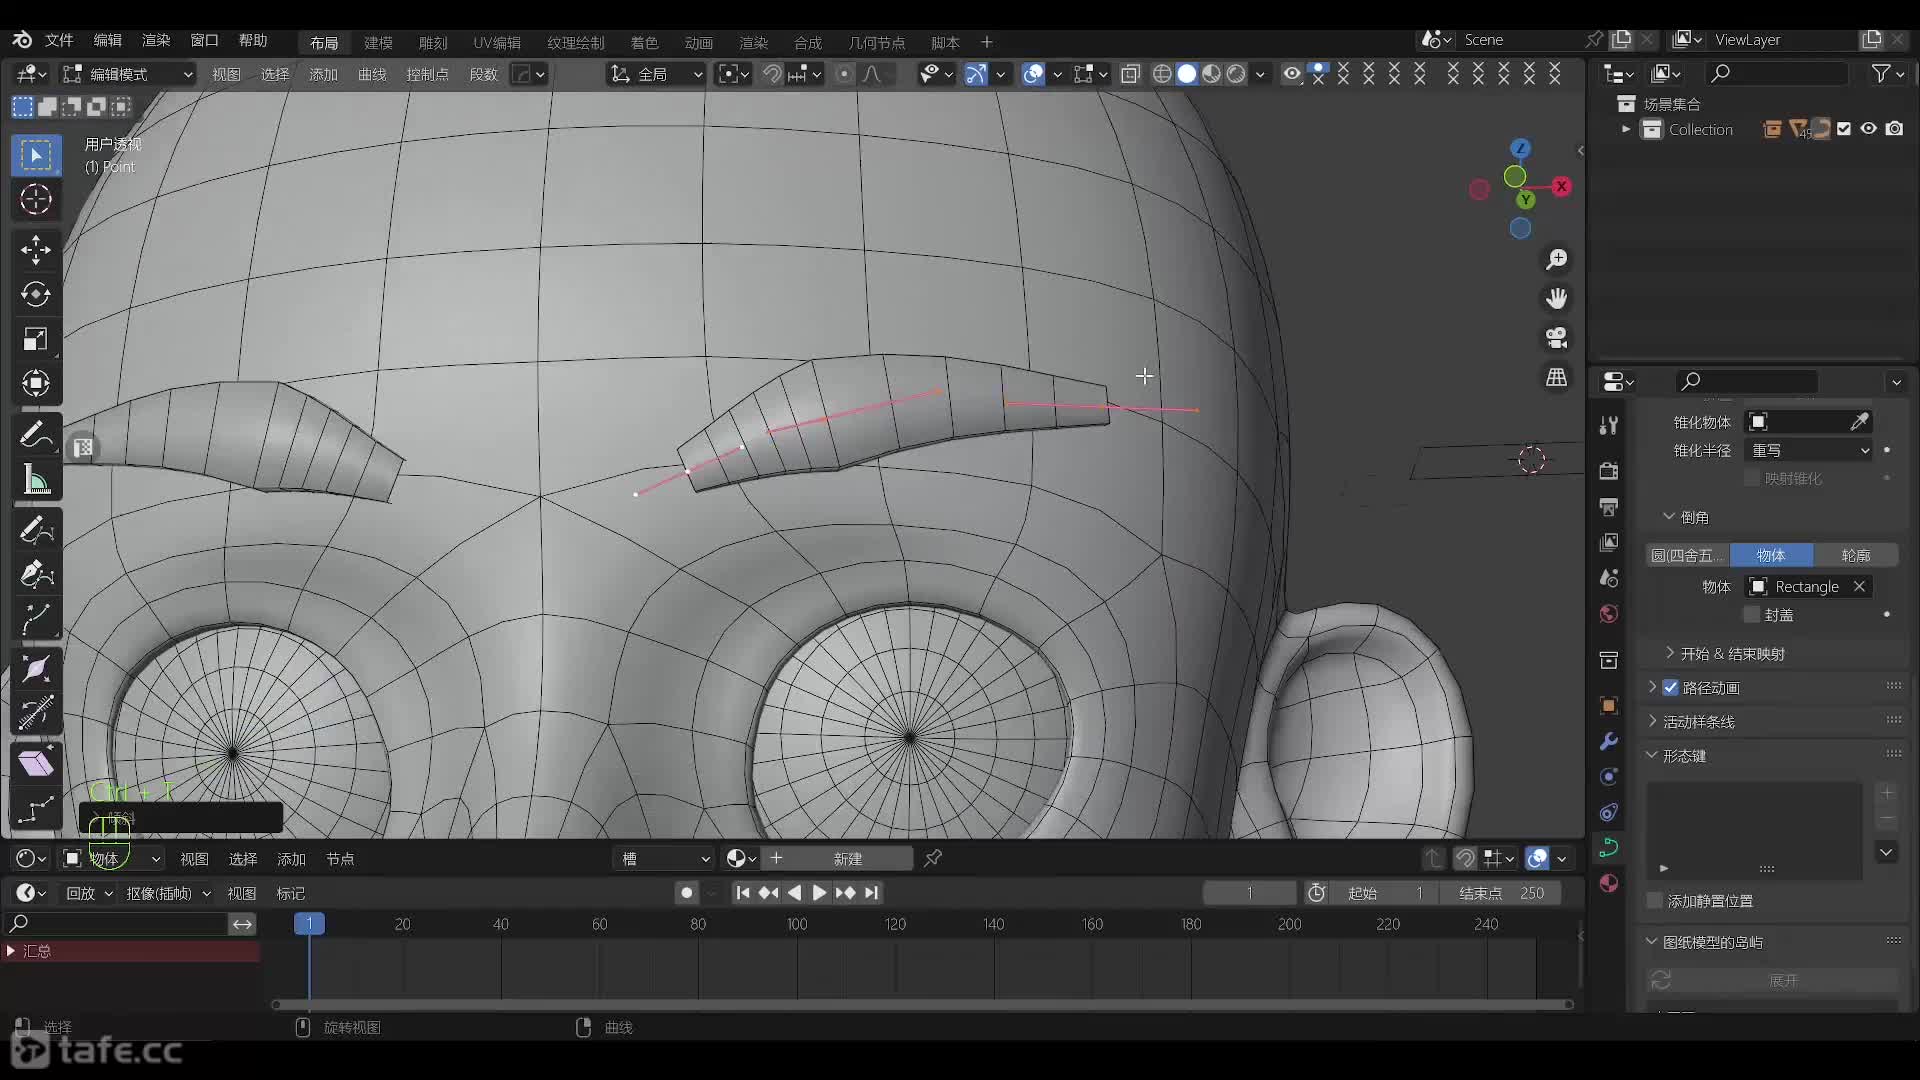The height and width of the screenshot is (1080, 1920).
Task: Select material preview shading sphere
Action: click(1211, 74)
